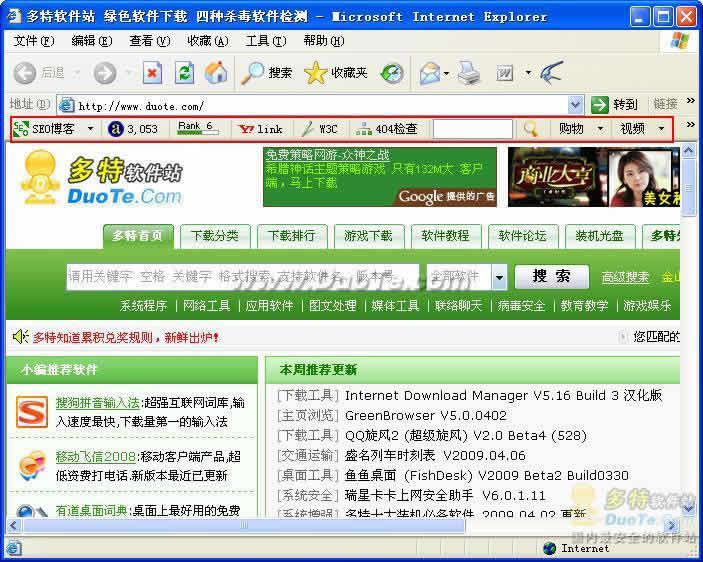Viewport: 703px width, 562px height.
Task: Open the Search (搜索) toolbar button
Action: point(266,73)
